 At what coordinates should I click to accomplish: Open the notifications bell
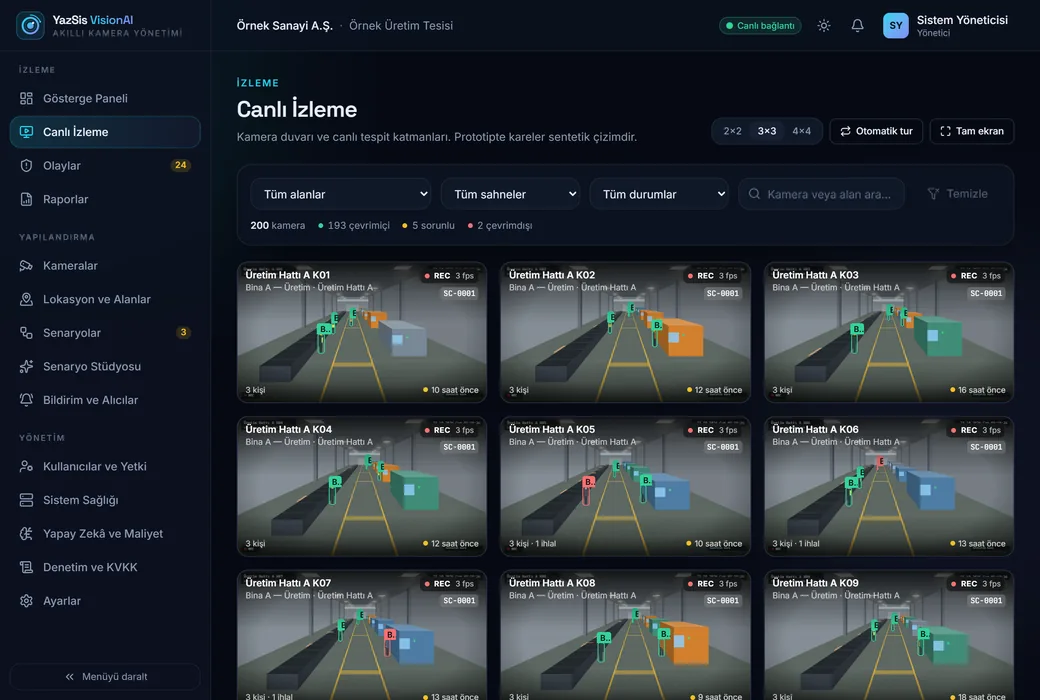(858, 25)
